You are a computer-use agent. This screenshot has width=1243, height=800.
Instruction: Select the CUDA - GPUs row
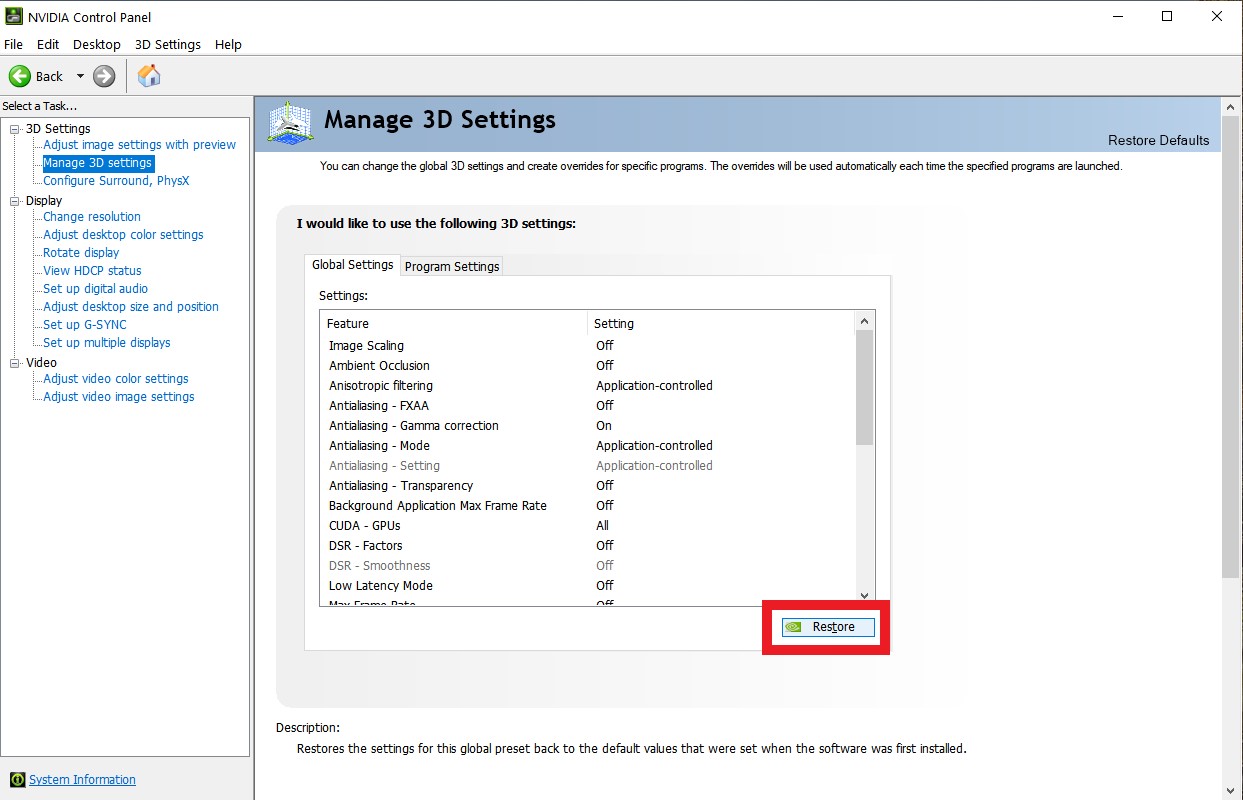pos(588,526)
